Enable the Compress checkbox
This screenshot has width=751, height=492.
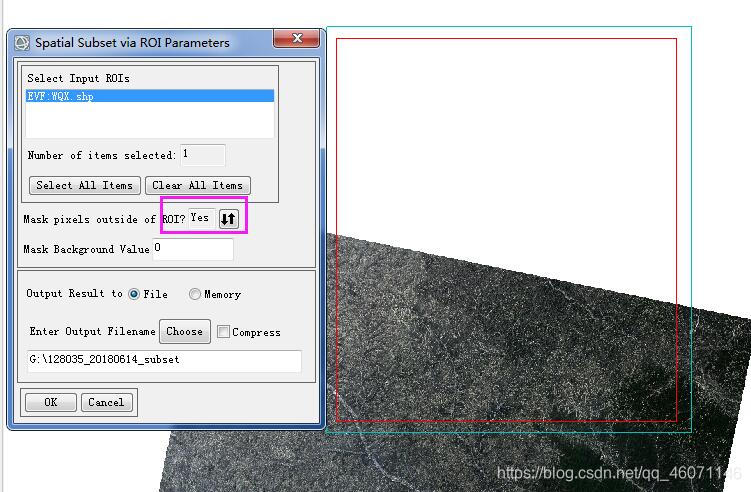coord(223,332)
